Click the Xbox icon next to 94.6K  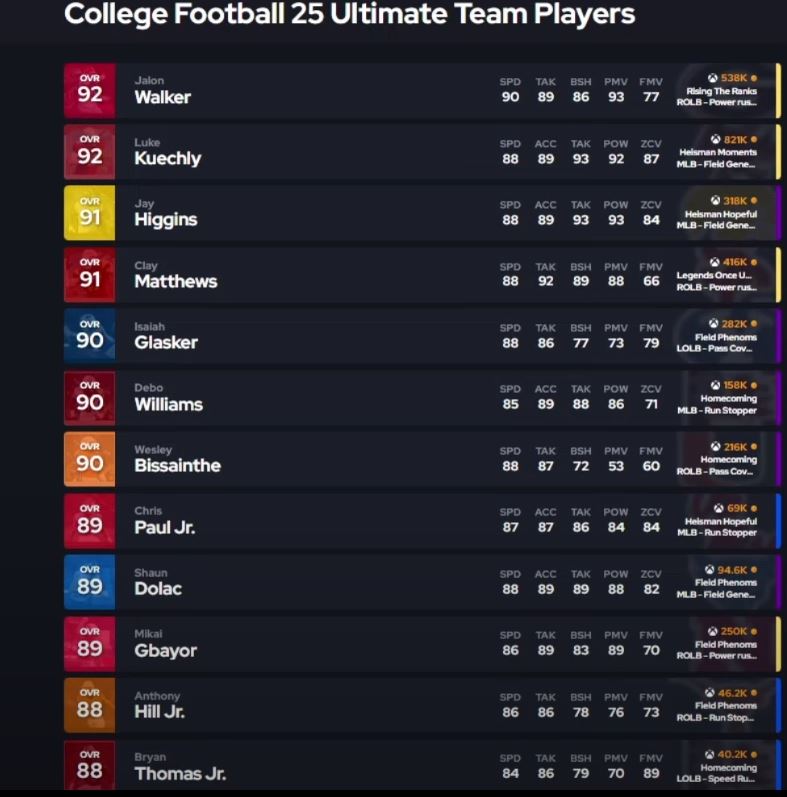click(709, 570)
